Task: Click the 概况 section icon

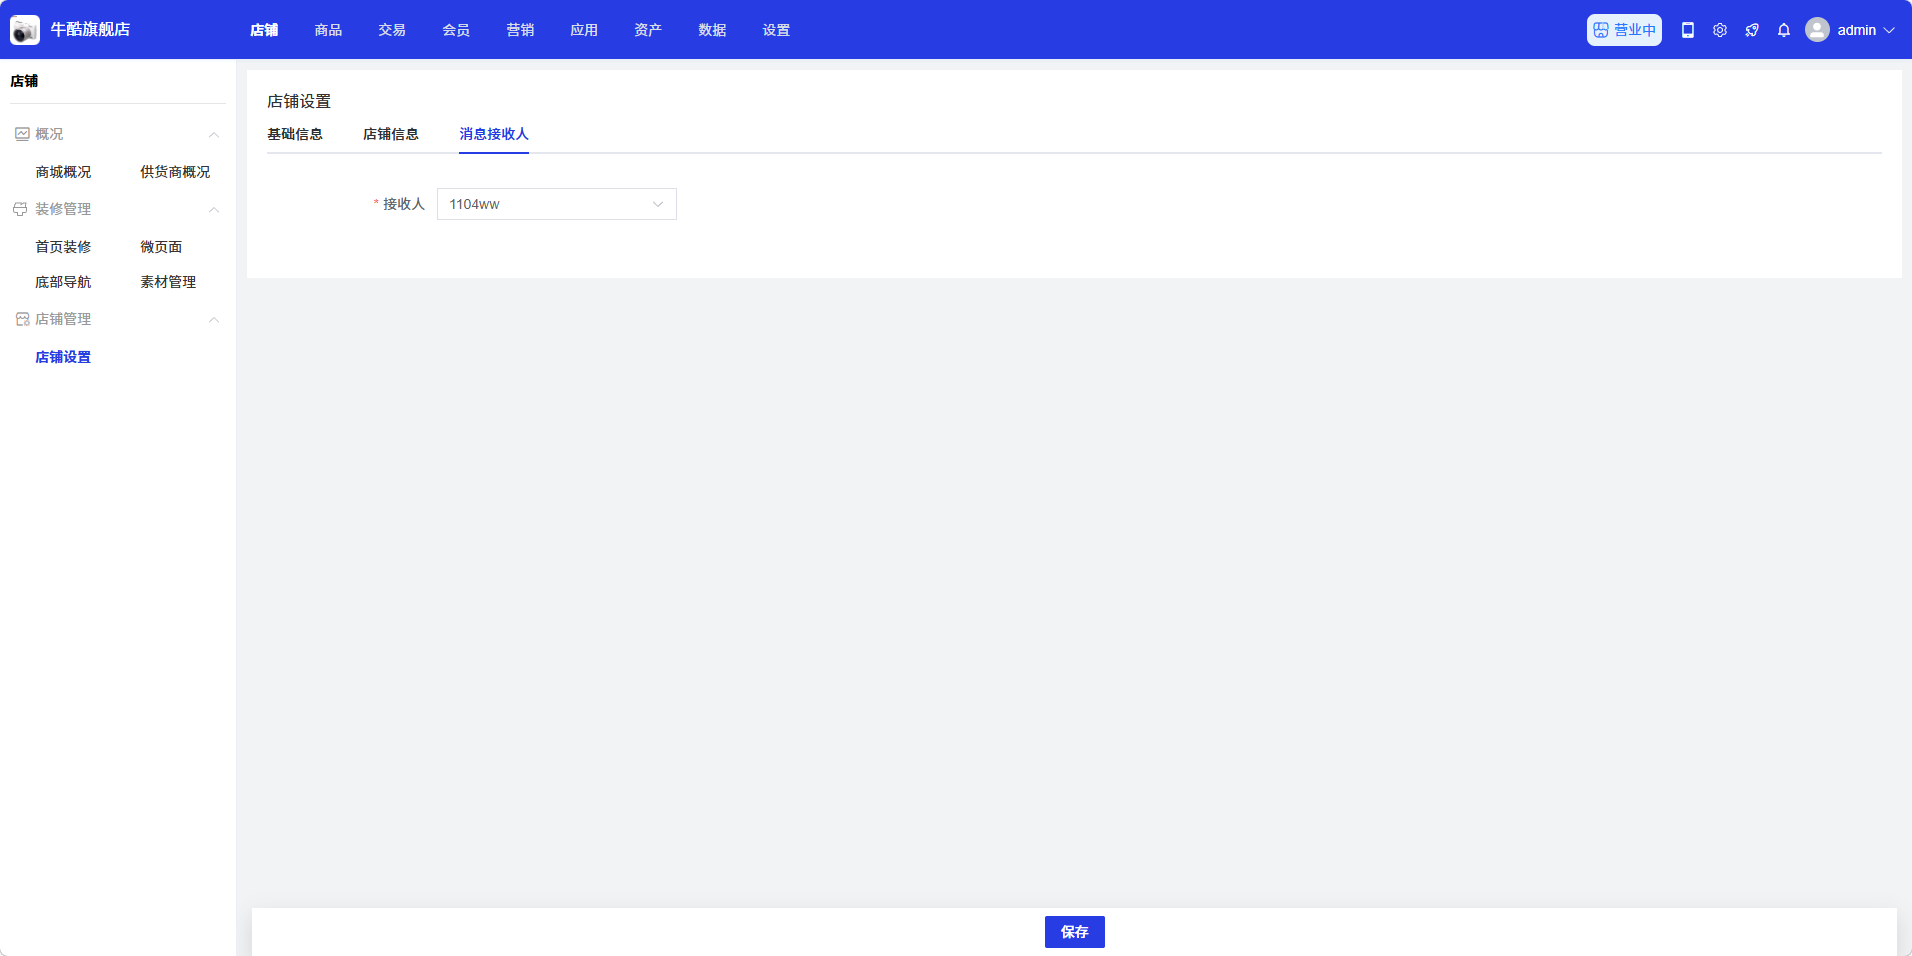Action: (22, 134)
